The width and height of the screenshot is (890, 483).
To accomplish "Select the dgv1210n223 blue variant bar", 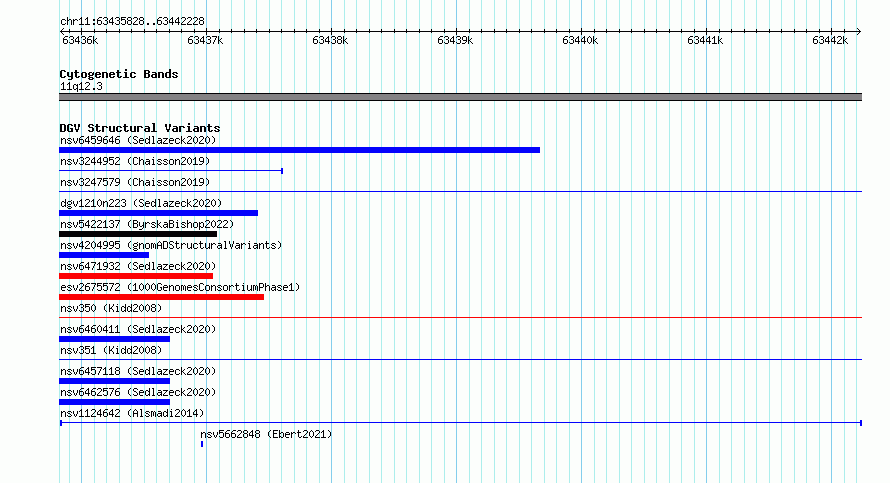I will 158,213.
